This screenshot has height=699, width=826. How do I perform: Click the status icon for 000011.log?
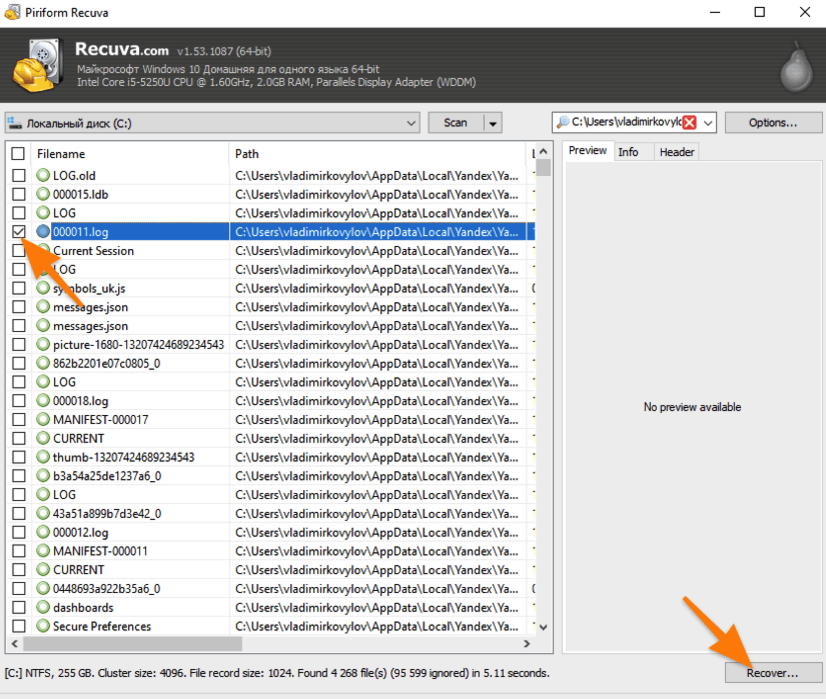(43, 231)
